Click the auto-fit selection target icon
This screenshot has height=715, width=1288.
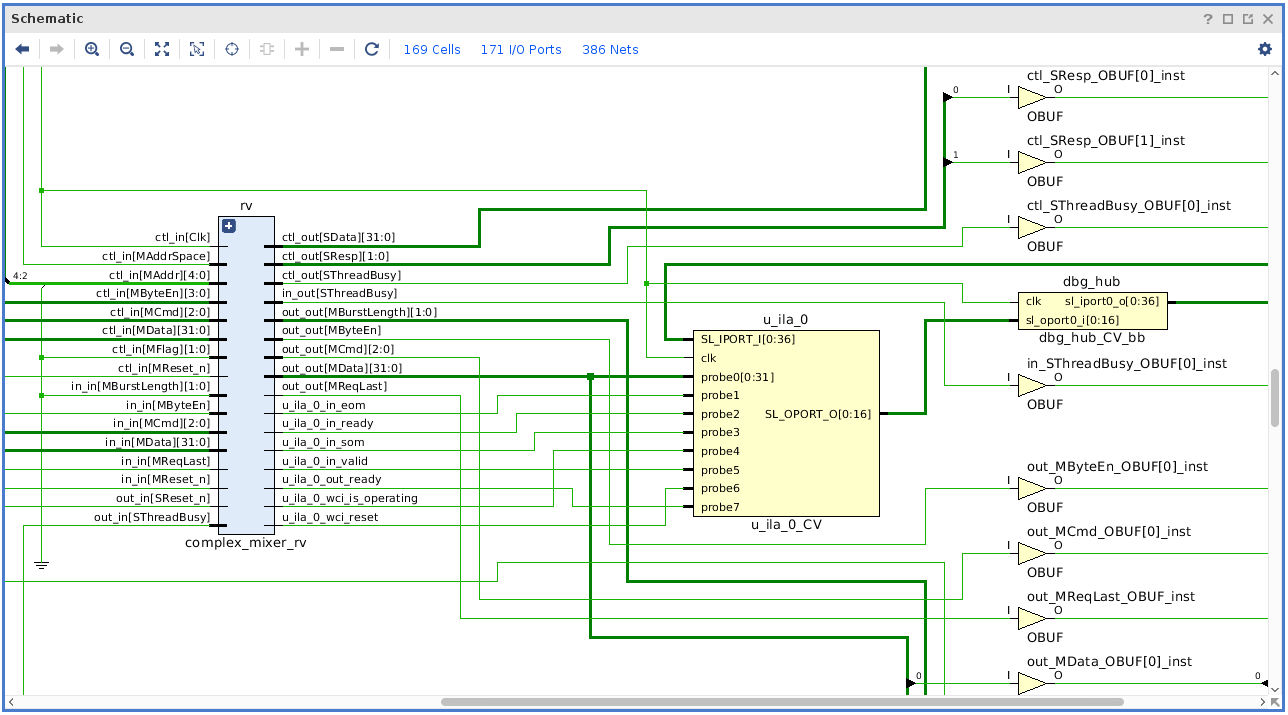pyautogui.click(x=232, y=49)
